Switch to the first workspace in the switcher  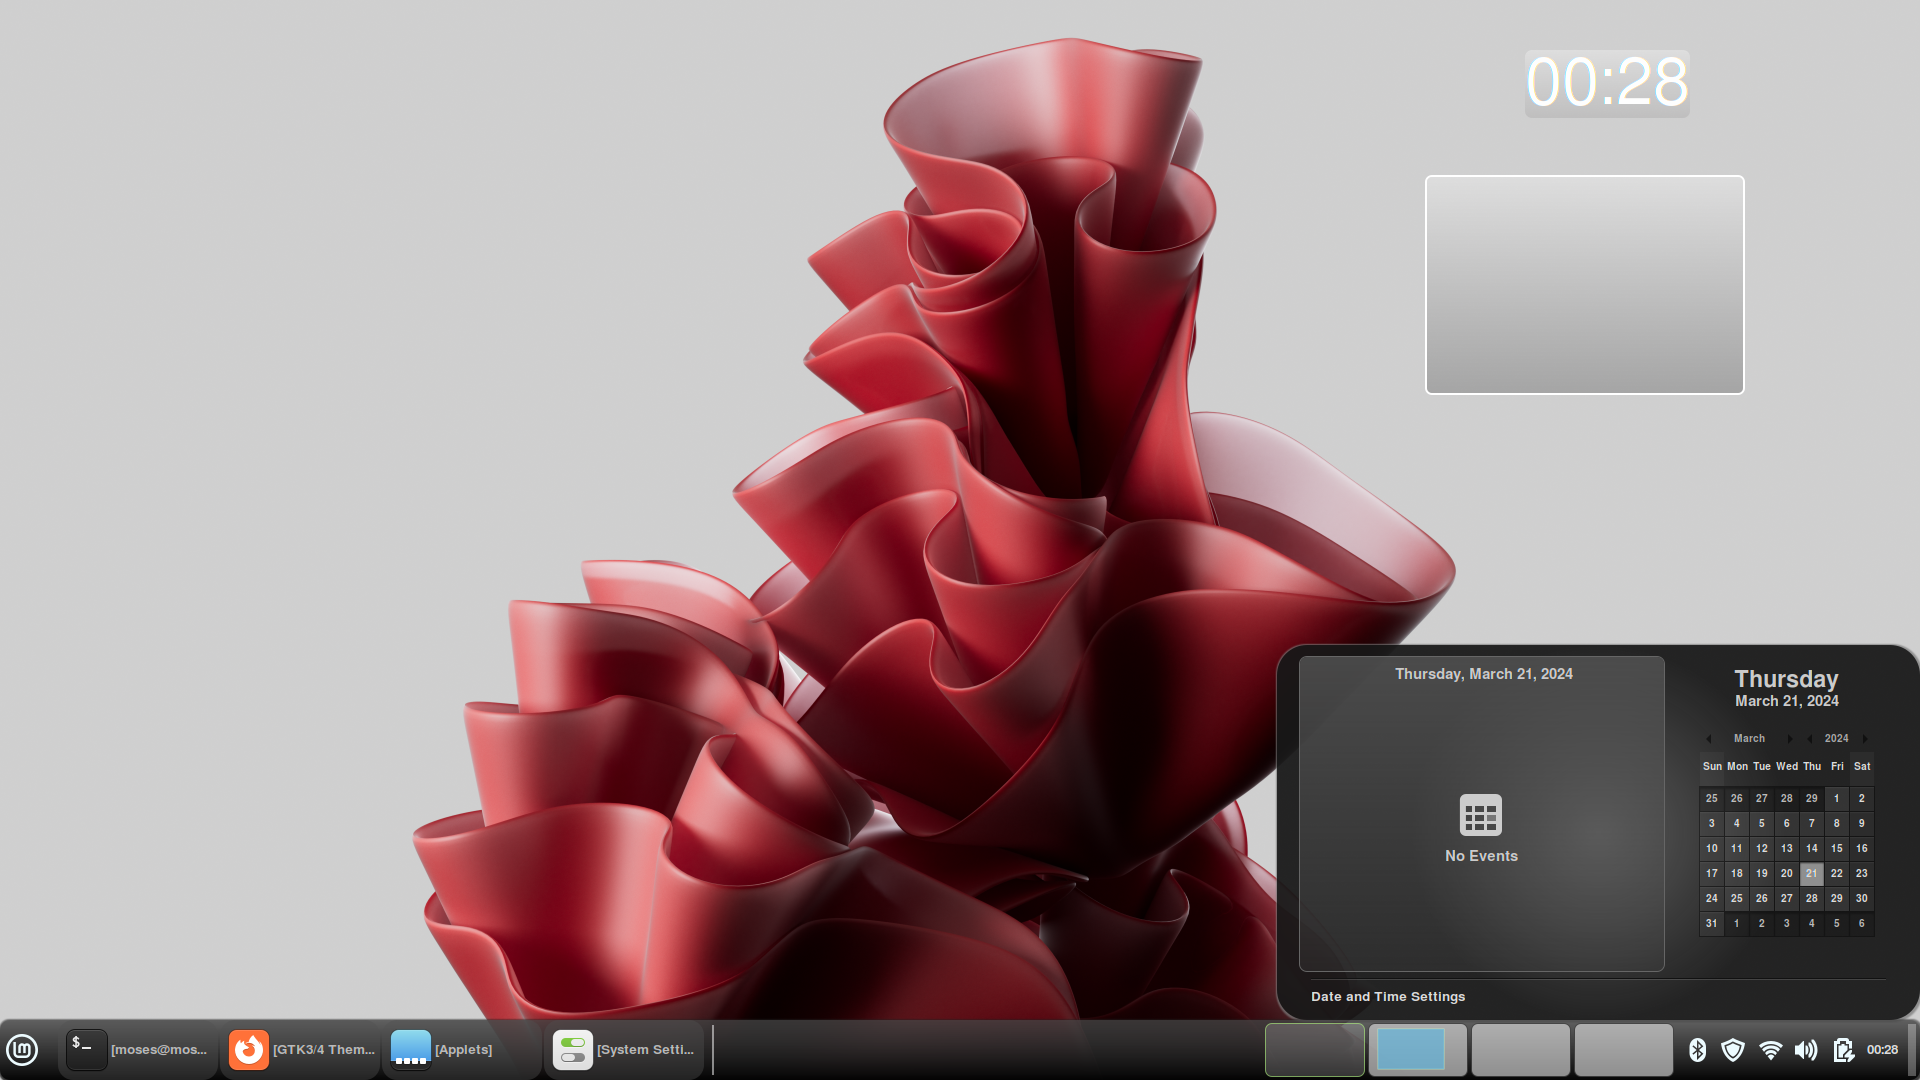1314,1050
